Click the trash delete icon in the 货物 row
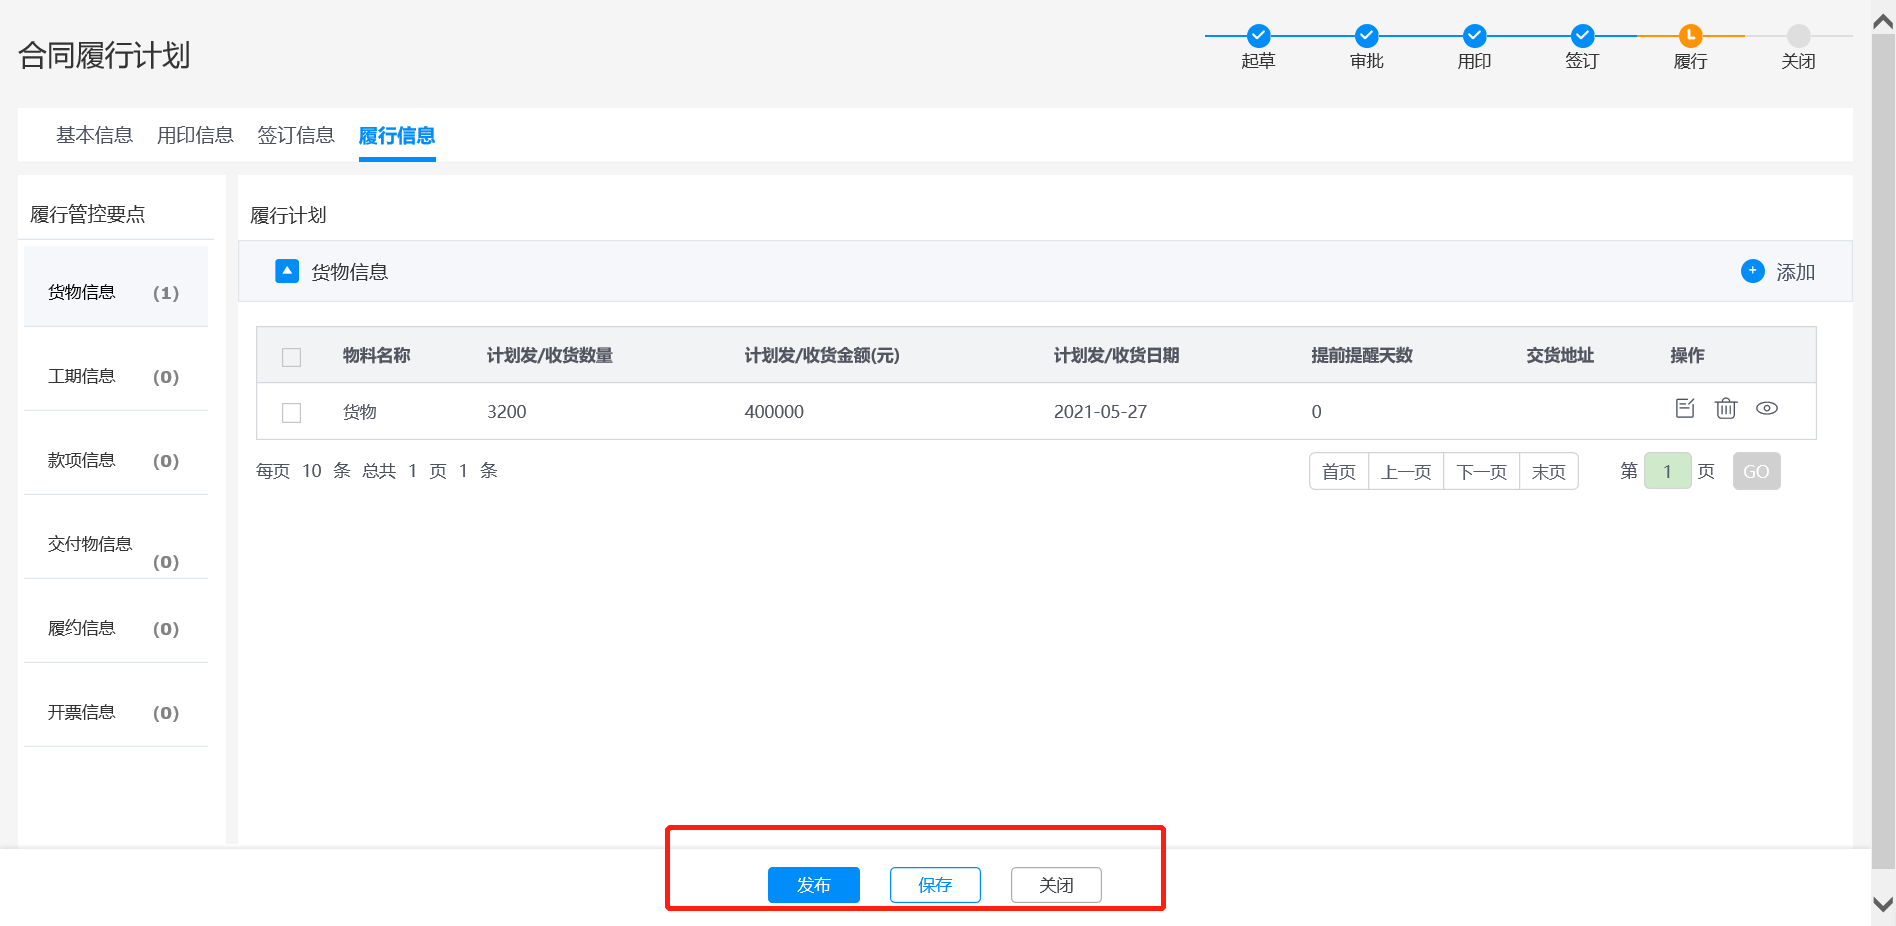 (1726, 408)
